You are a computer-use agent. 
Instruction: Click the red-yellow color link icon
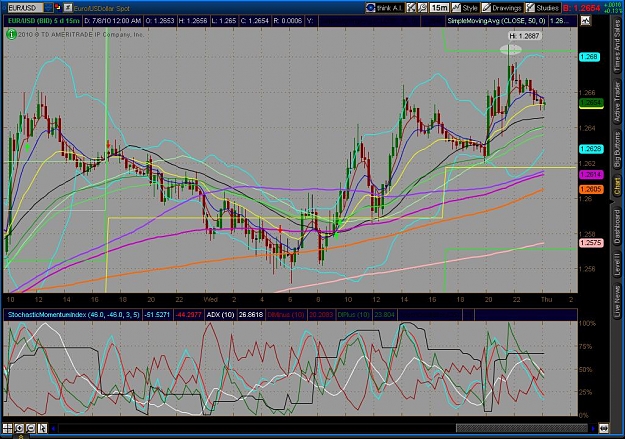point(58,7)
